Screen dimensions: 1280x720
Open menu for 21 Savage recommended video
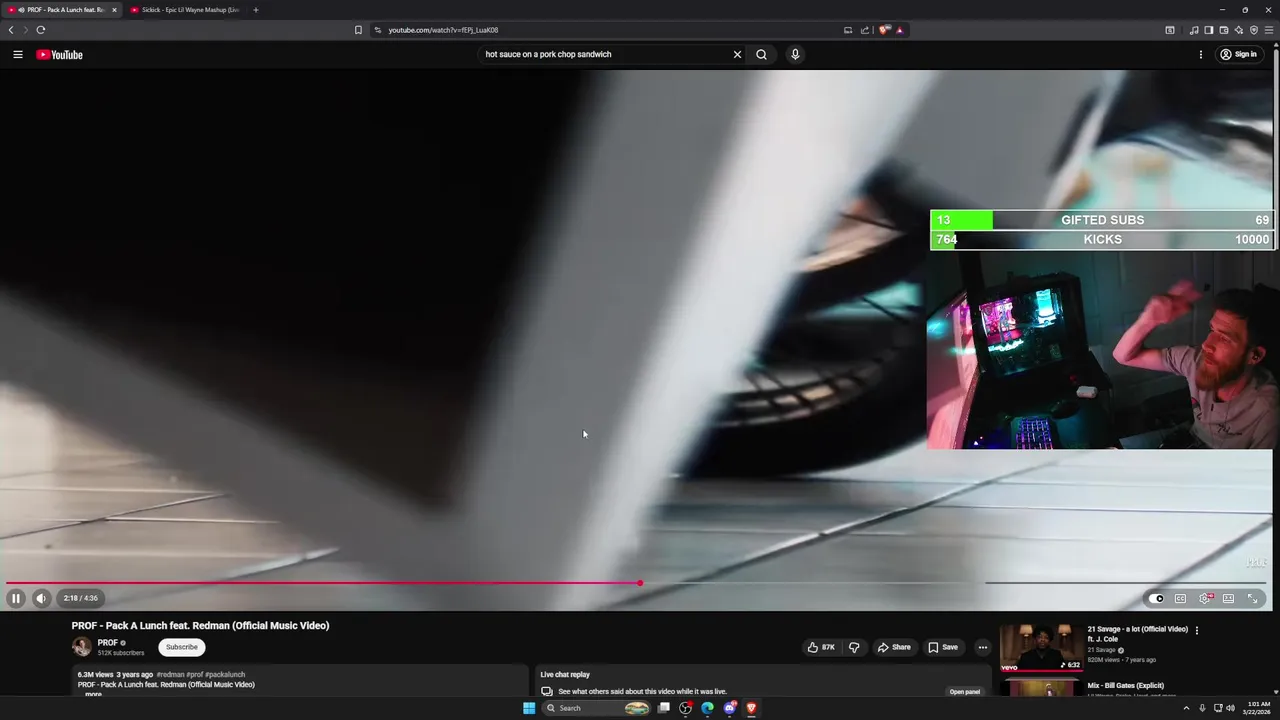1196,630
